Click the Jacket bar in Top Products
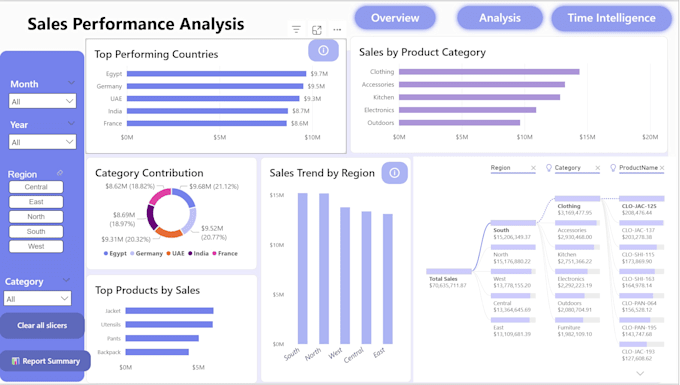This screenshot has height=385, width=680. (x=169, y=310)
